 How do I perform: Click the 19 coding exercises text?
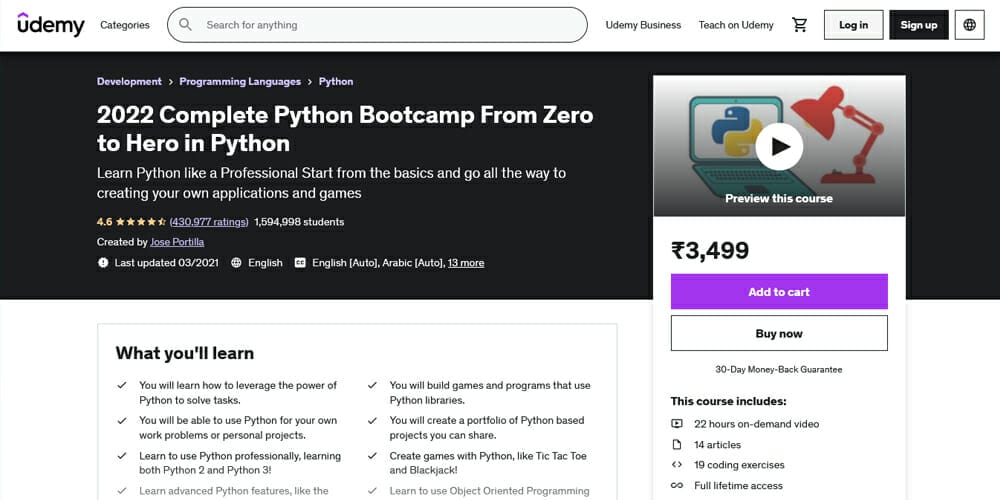(x=739, y=465)
